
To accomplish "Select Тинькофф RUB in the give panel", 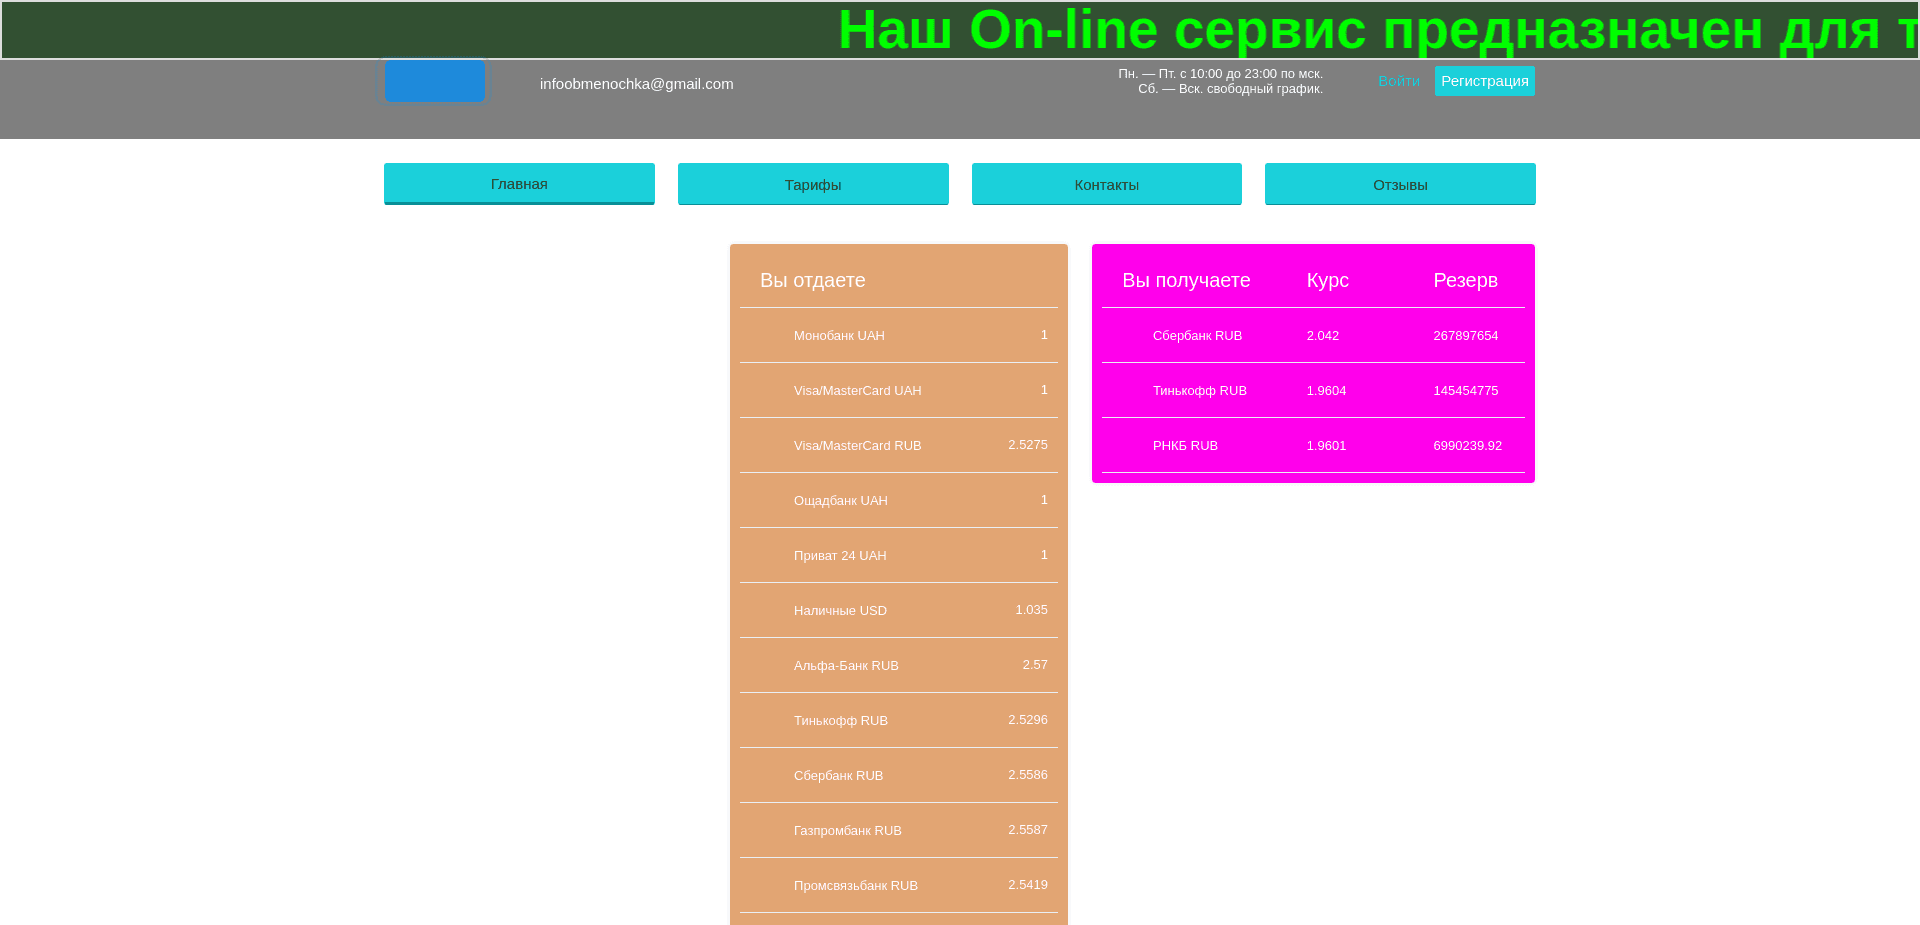I will tap(898, 720).
